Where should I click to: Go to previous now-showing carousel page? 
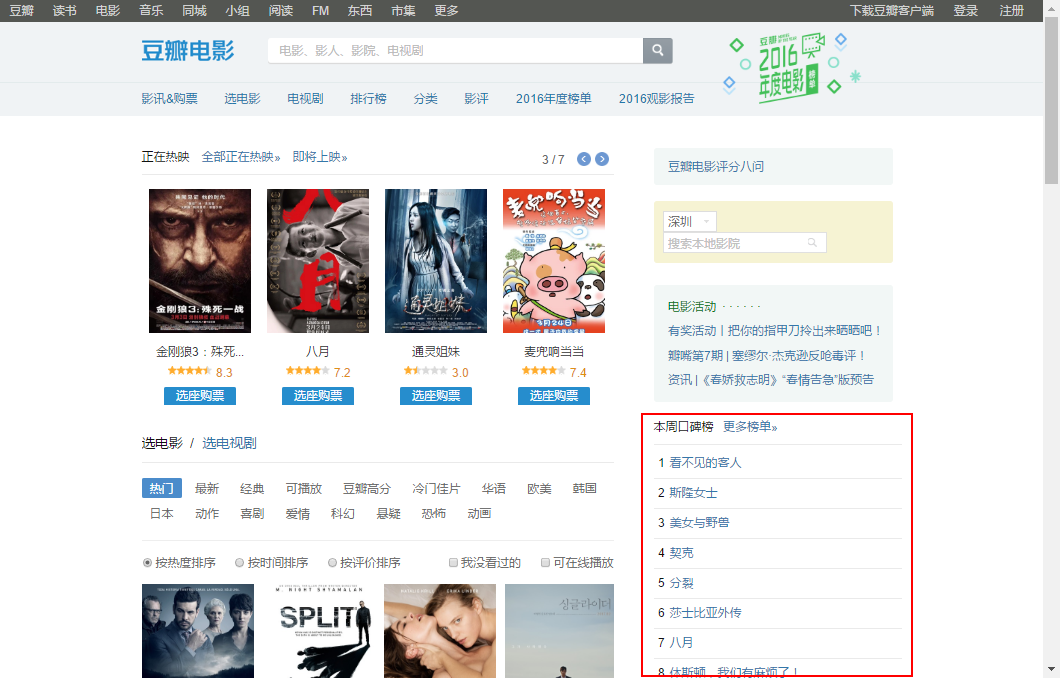584,159
